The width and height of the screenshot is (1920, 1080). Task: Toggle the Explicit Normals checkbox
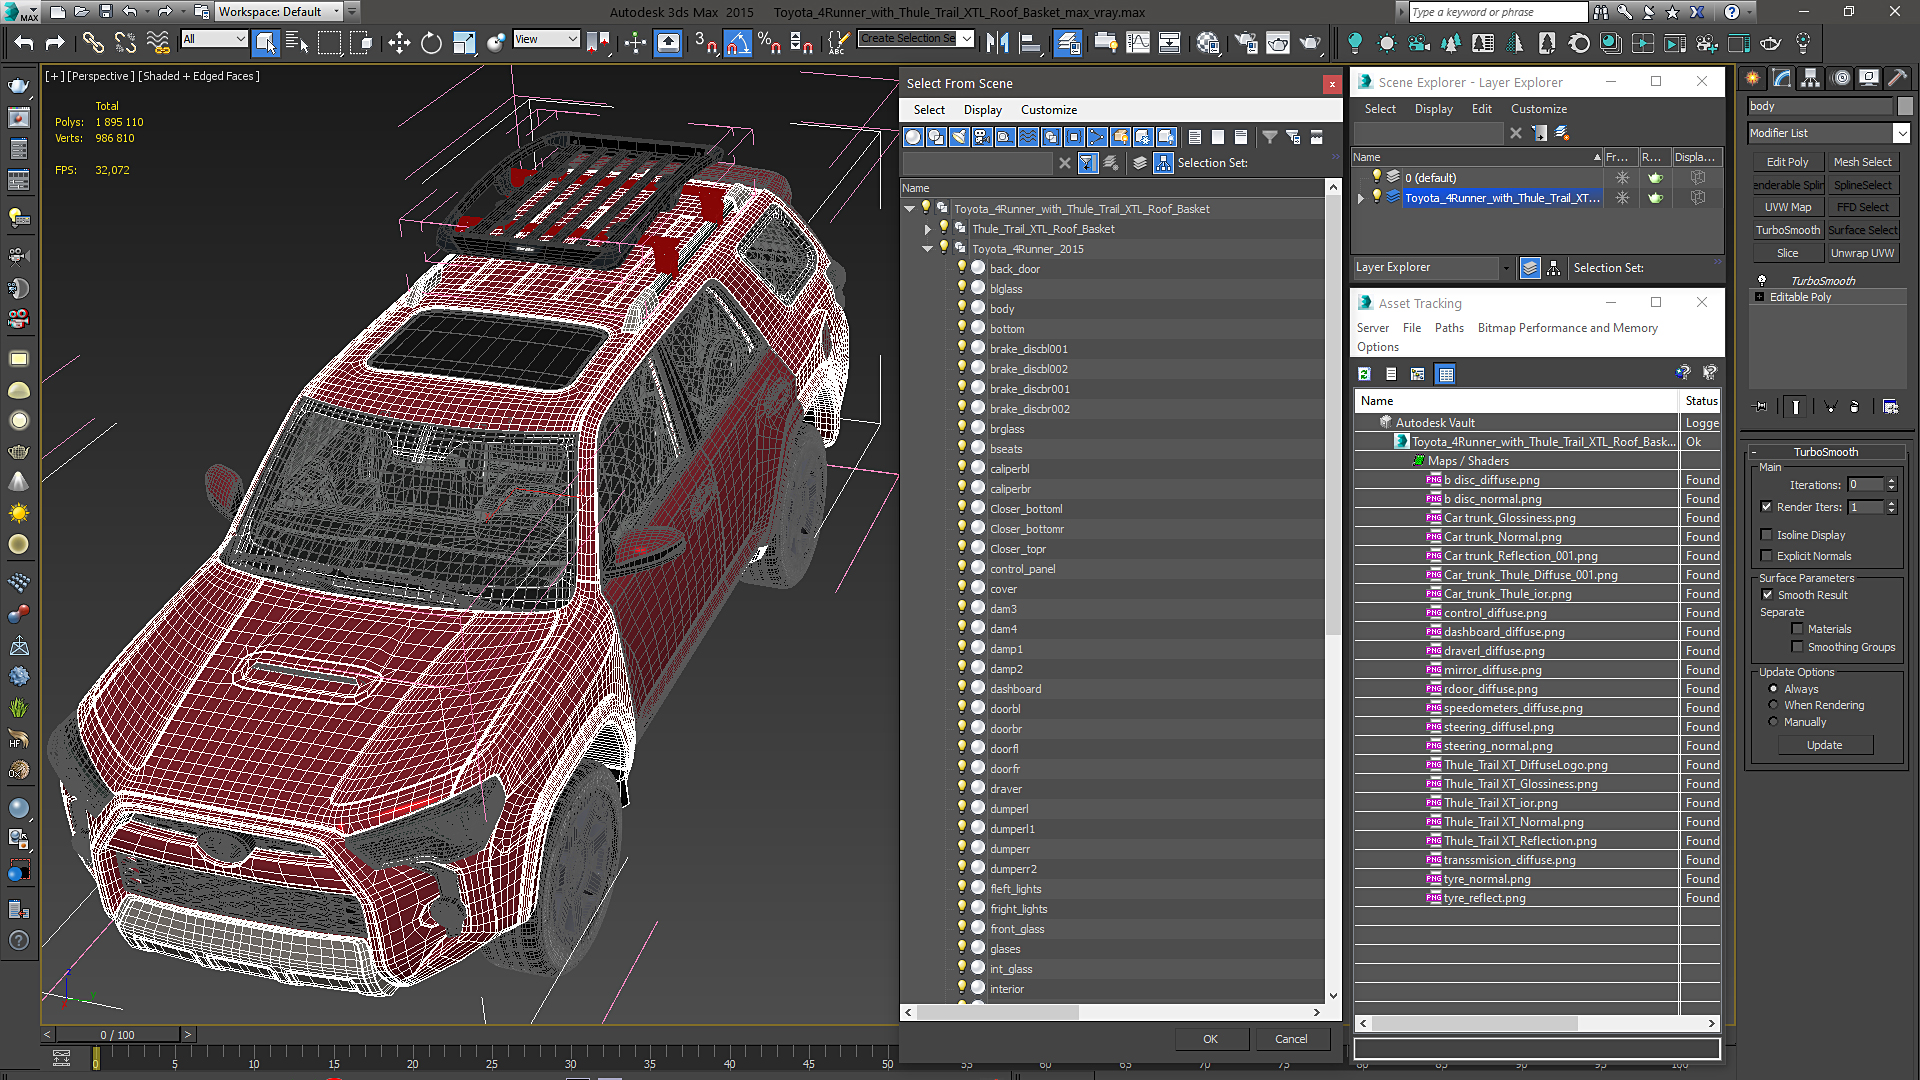pos(1766,556)
